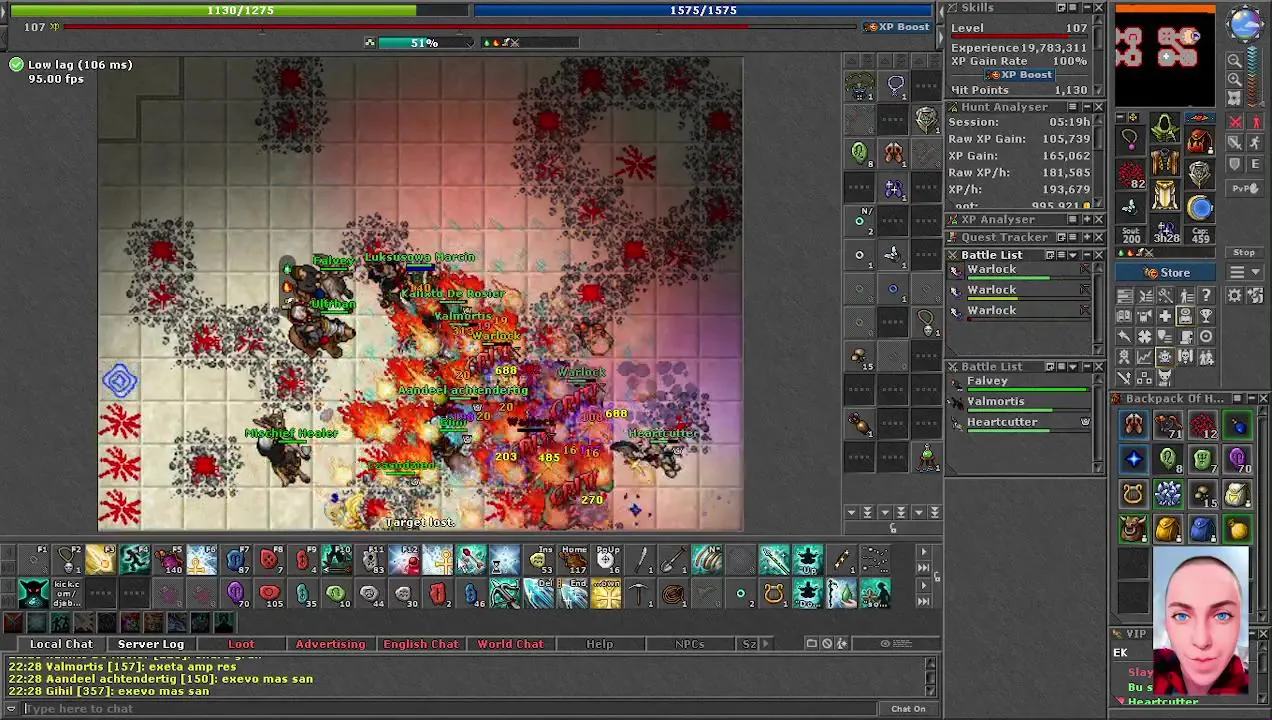This screenshot has height=720, width=1272.
Task: Click the shield equipment slot
Action: (x=1200, y=173)
